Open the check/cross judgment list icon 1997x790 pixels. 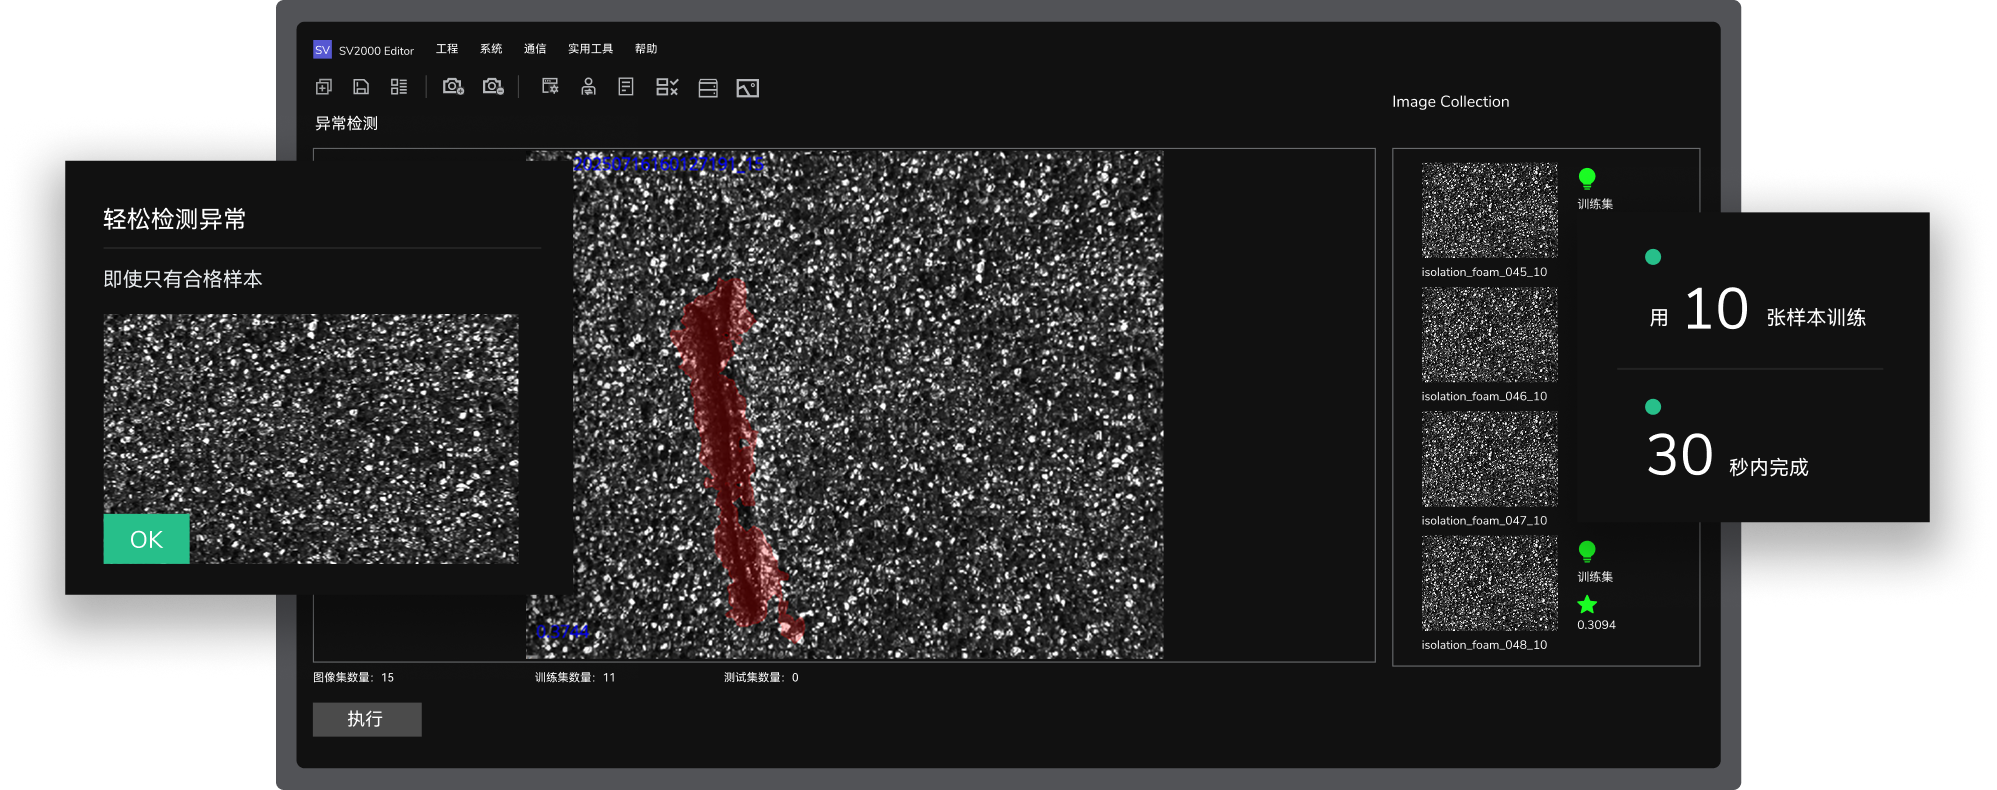click(x=667, y=87)
